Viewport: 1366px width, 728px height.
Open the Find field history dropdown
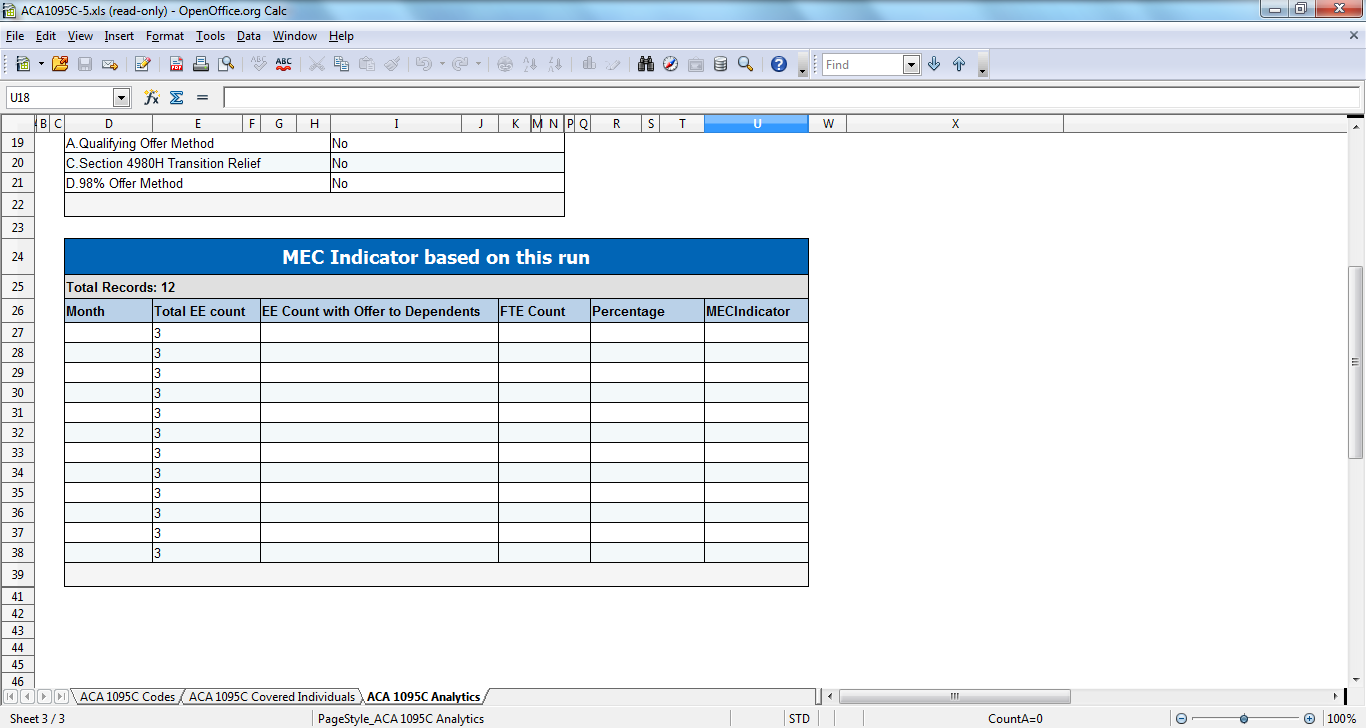click(x=911, y=64)
